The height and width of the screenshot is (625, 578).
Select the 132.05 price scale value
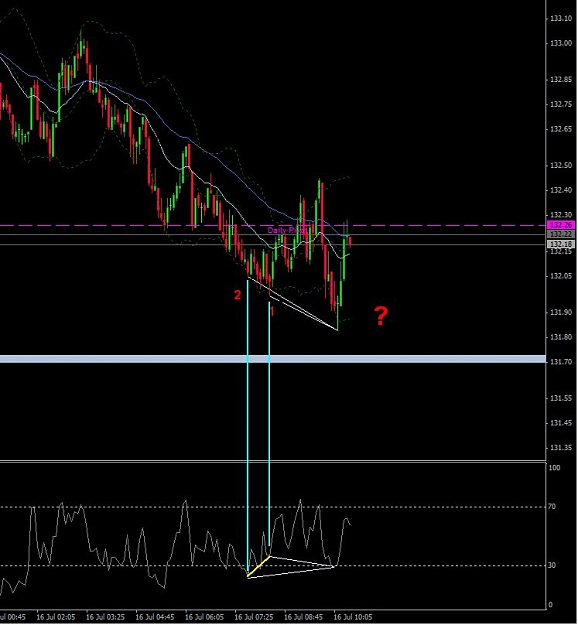coord(560,276)
